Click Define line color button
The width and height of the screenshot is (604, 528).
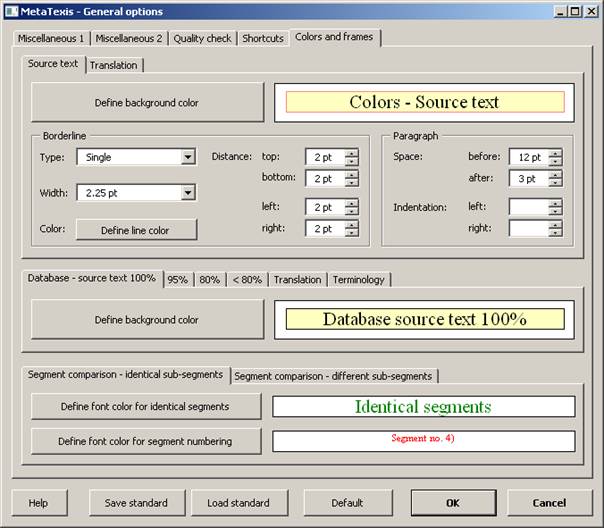click(x=136, y=230)
